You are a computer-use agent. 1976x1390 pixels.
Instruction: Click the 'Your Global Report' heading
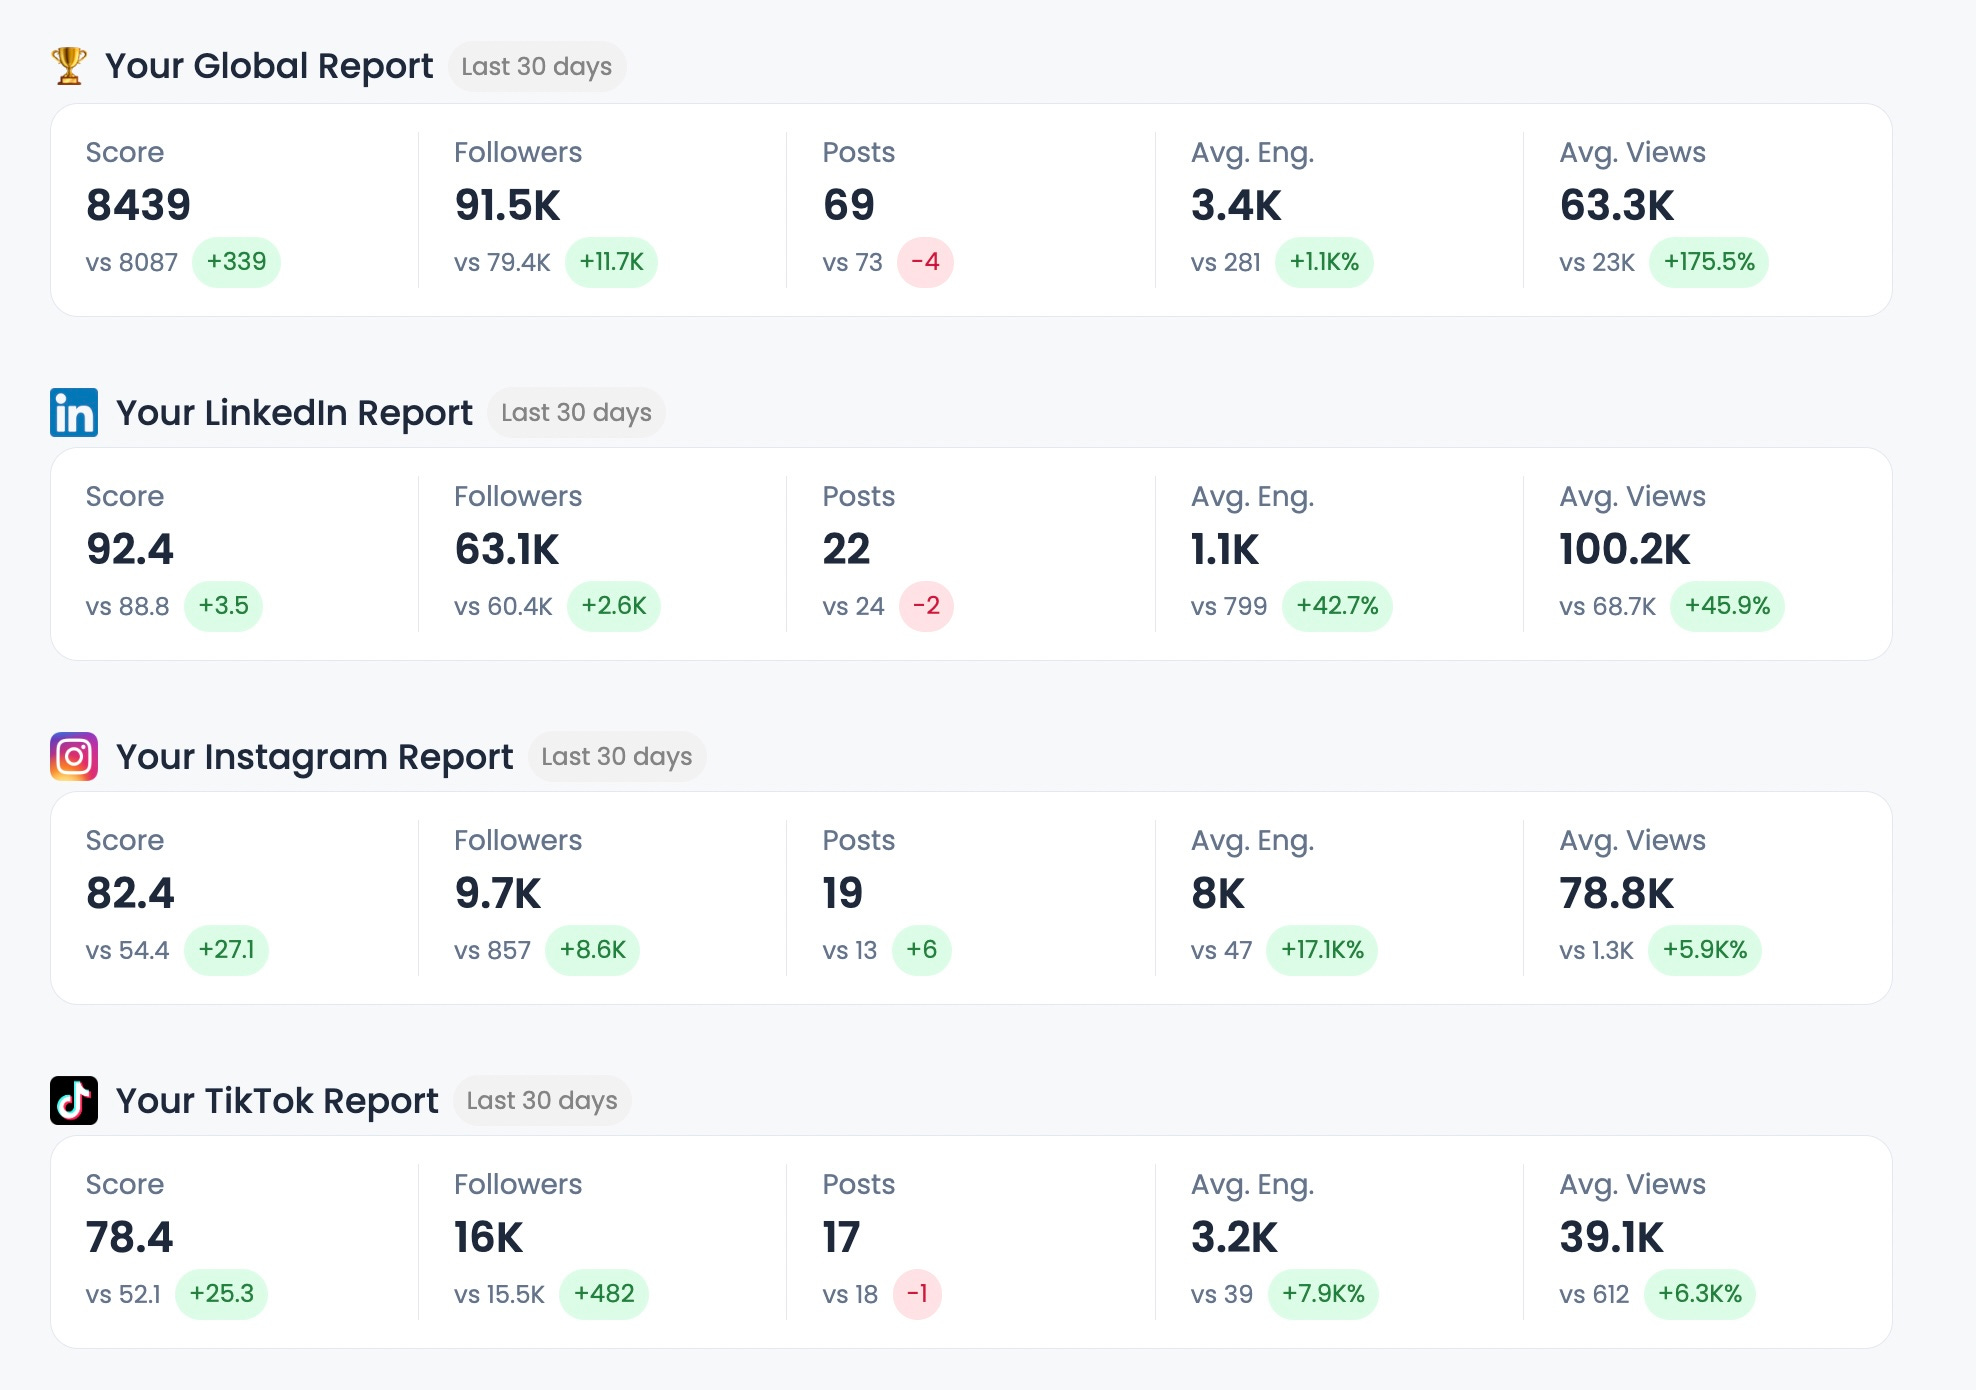coord(269,66)
